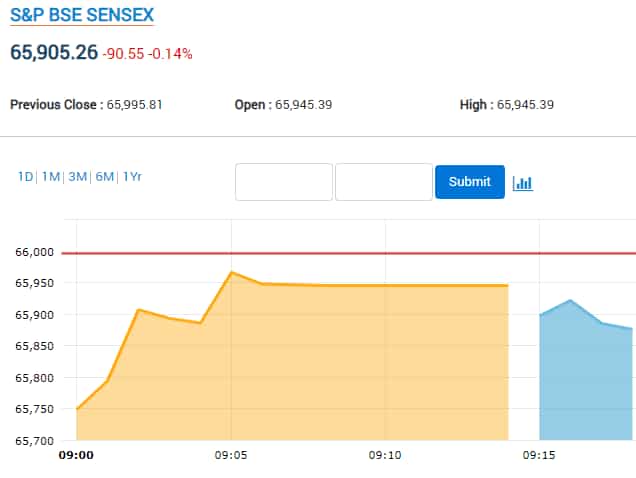Click the orange pre-open chart area
Viewport: 636px width, 478px height.
[300, 370]
